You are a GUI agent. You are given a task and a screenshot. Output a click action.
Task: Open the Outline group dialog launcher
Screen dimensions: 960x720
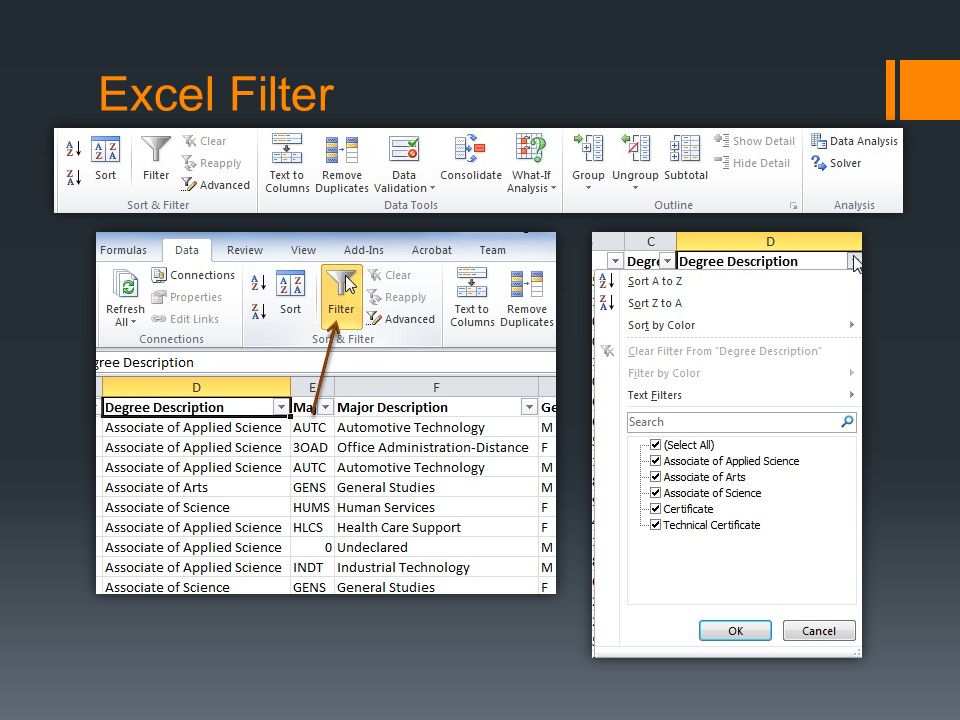click(793, 206)
